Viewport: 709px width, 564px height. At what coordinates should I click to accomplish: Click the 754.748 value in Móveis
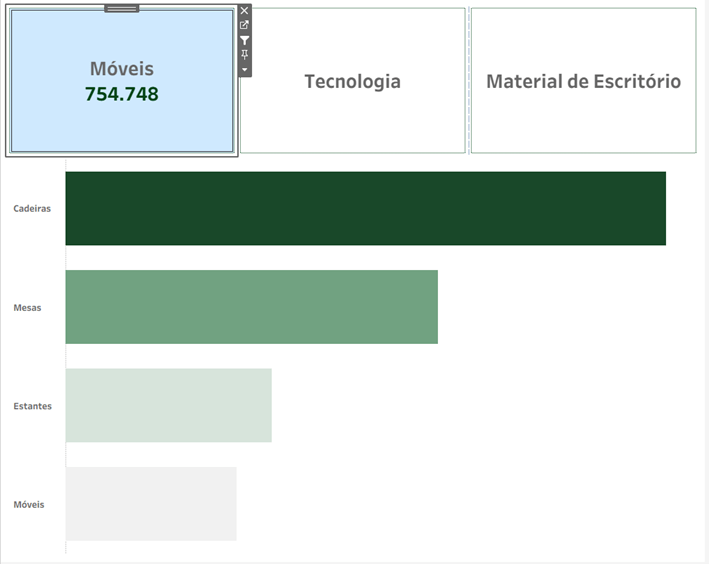(122, 94)
